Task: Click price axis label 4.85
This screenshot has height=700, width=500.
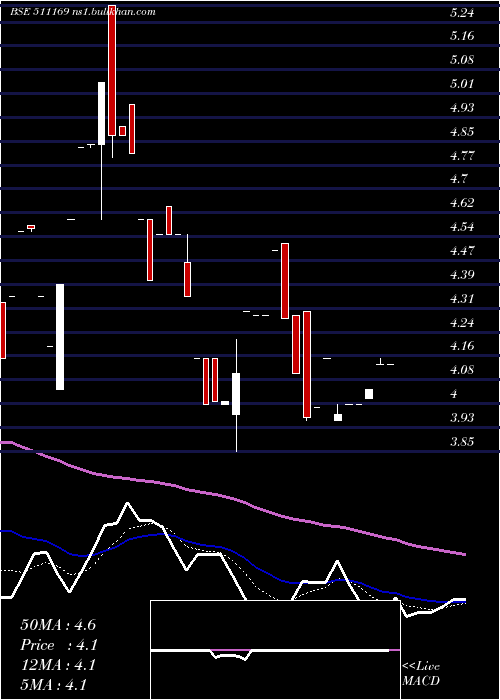Action: click(x=462, y=132)
